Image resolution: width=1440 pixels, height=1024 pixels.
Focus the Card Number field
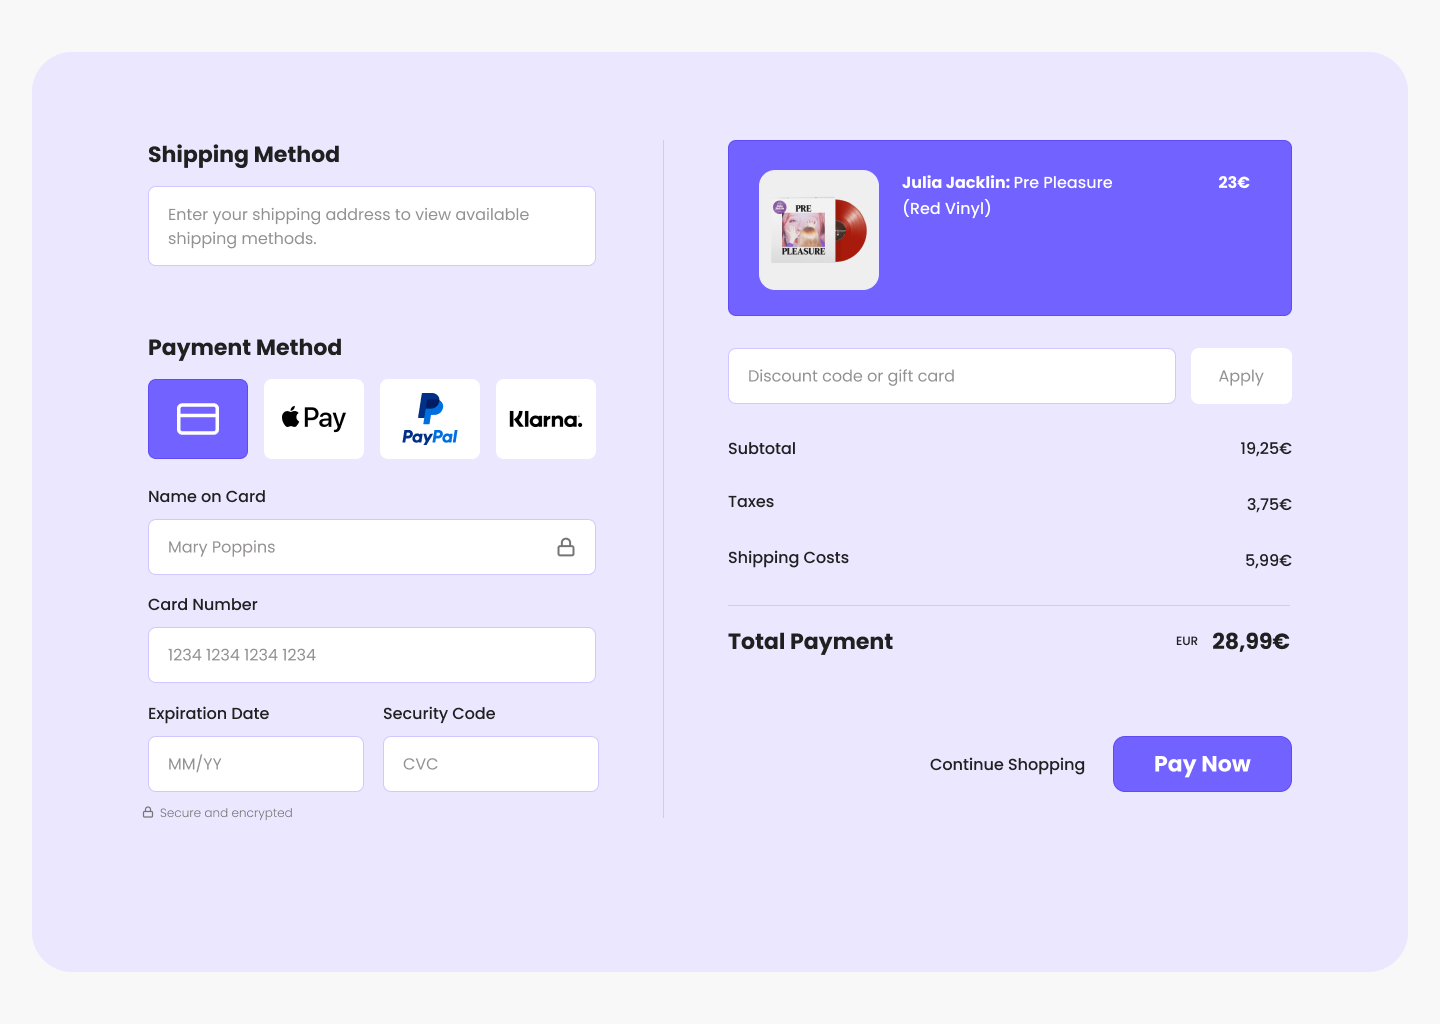coord(372,655)
